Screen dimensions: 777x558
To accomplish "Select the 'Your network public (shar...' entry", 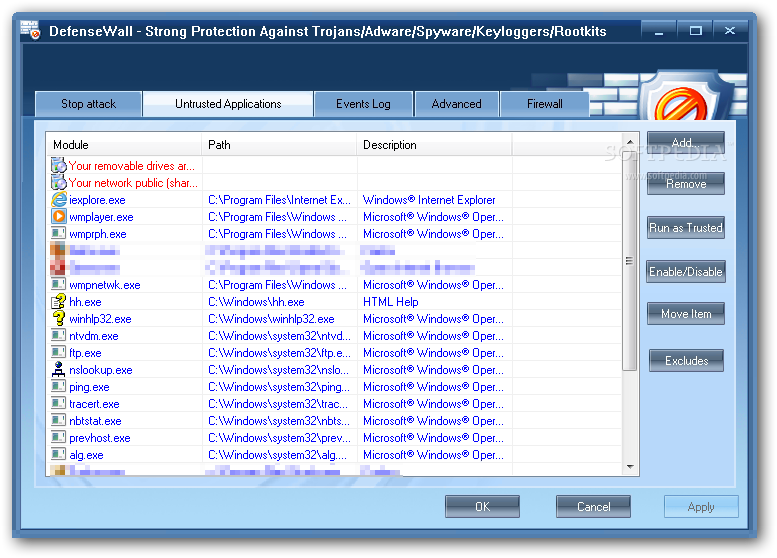I will click(x=133, y=183).
